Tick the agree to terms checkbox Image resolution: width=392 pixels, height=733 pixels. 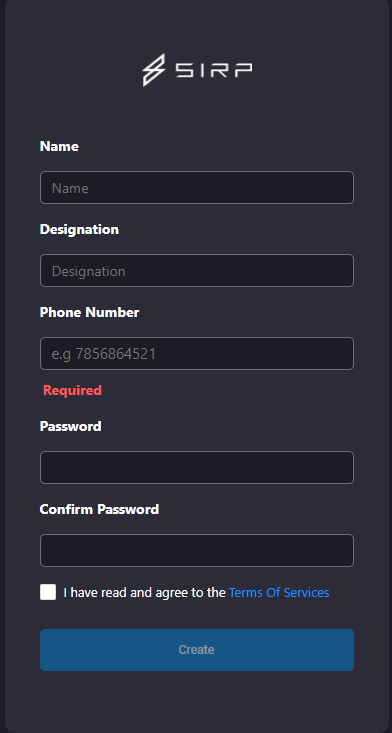point(48,592)
